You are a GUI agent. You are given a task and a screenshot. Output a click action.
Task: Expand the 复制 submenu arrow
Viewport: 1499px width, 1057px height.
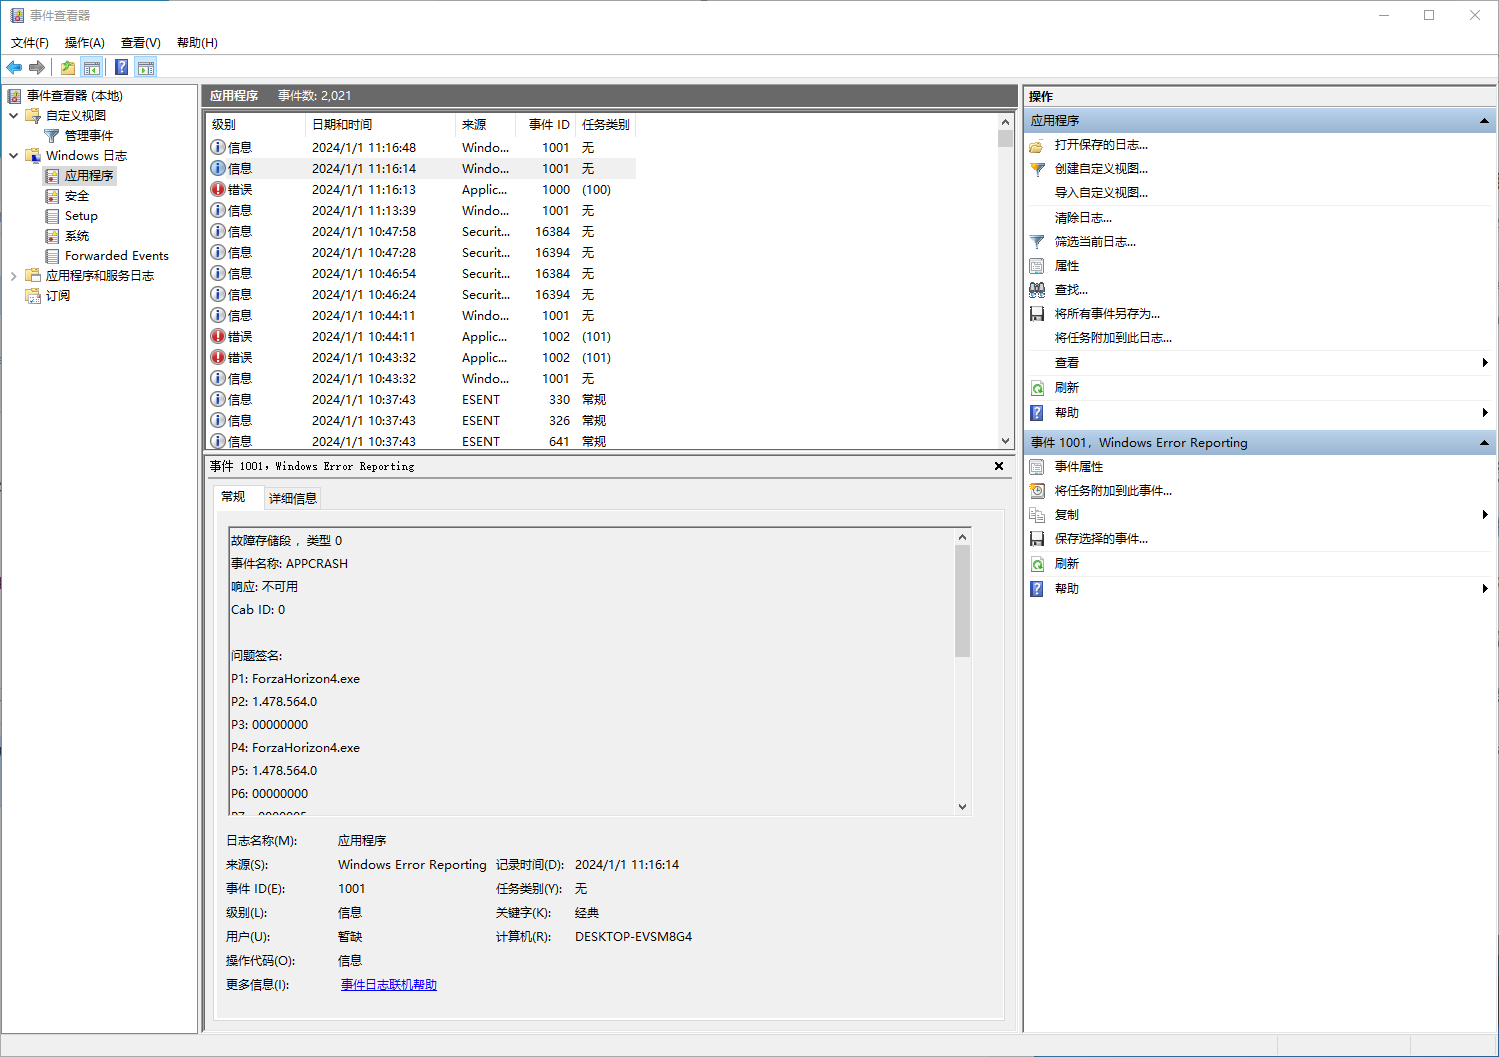point(1485,515)
